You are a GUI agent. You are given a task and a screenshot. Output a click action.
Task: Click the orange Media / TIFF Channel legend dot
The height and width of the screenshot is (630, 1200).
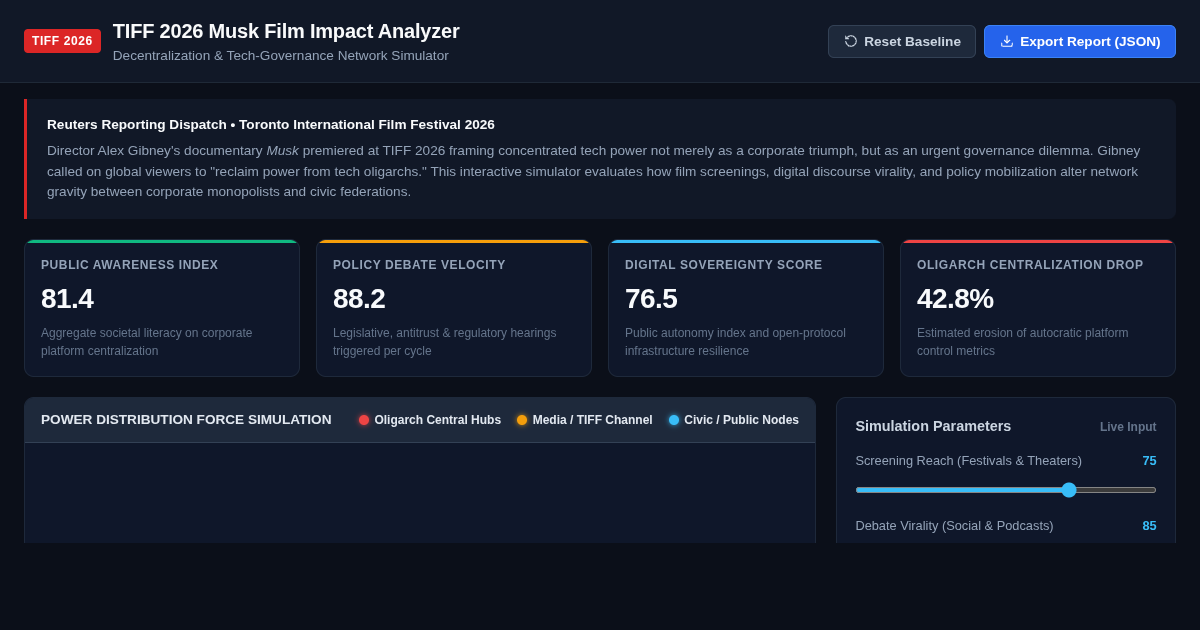(x=522, y=420)
